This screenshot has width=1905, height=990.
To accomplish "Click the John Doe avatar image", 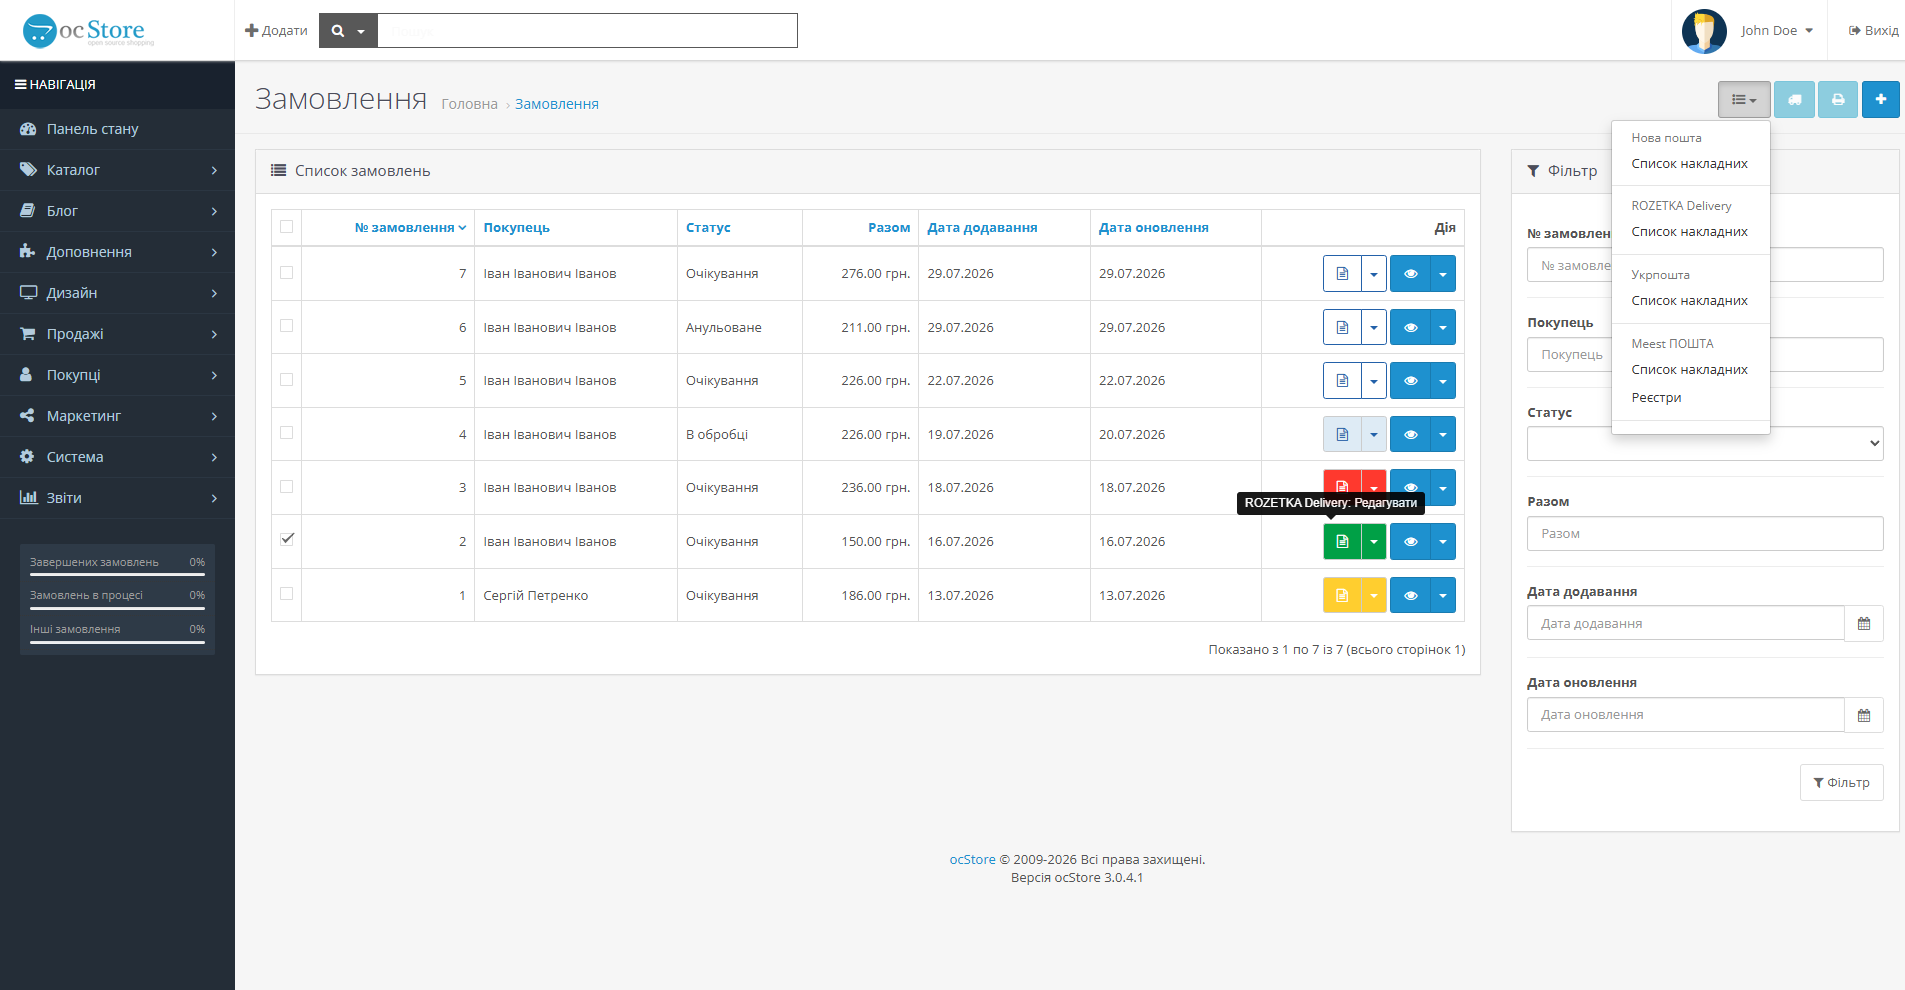I will [x=1704, y=31].
